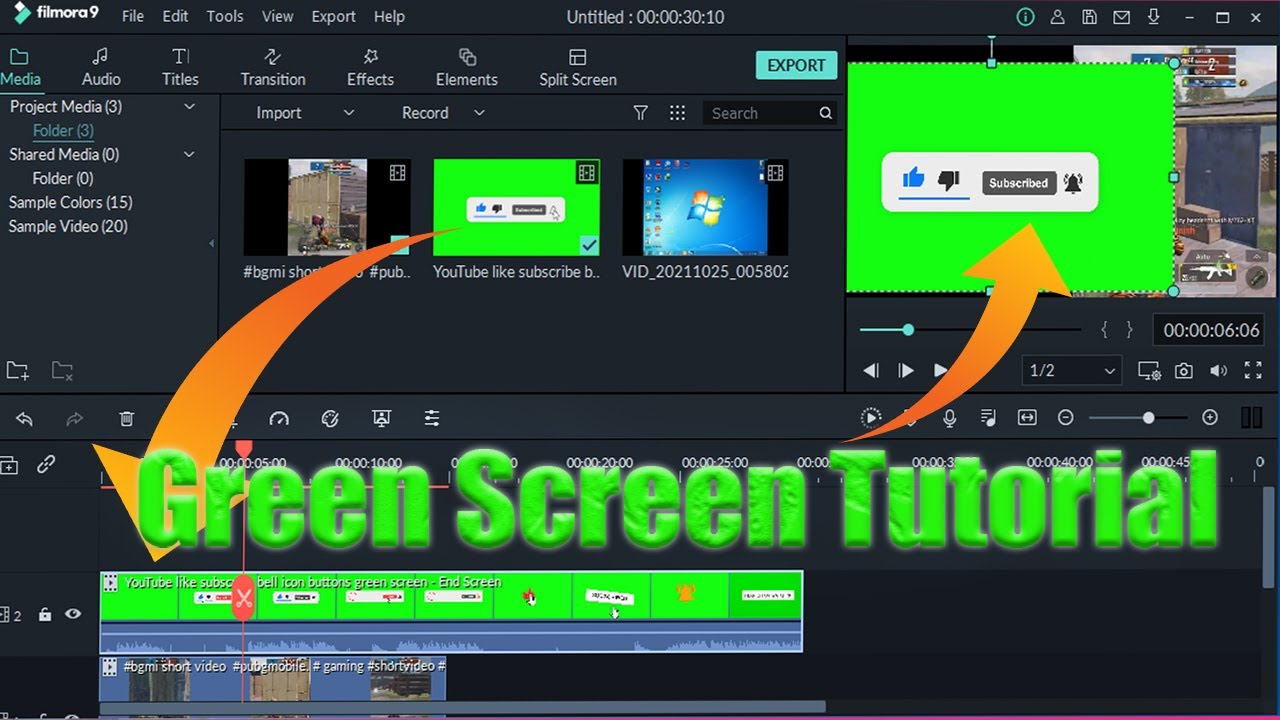Enter full screen preview mode

tap(1253, 371)
